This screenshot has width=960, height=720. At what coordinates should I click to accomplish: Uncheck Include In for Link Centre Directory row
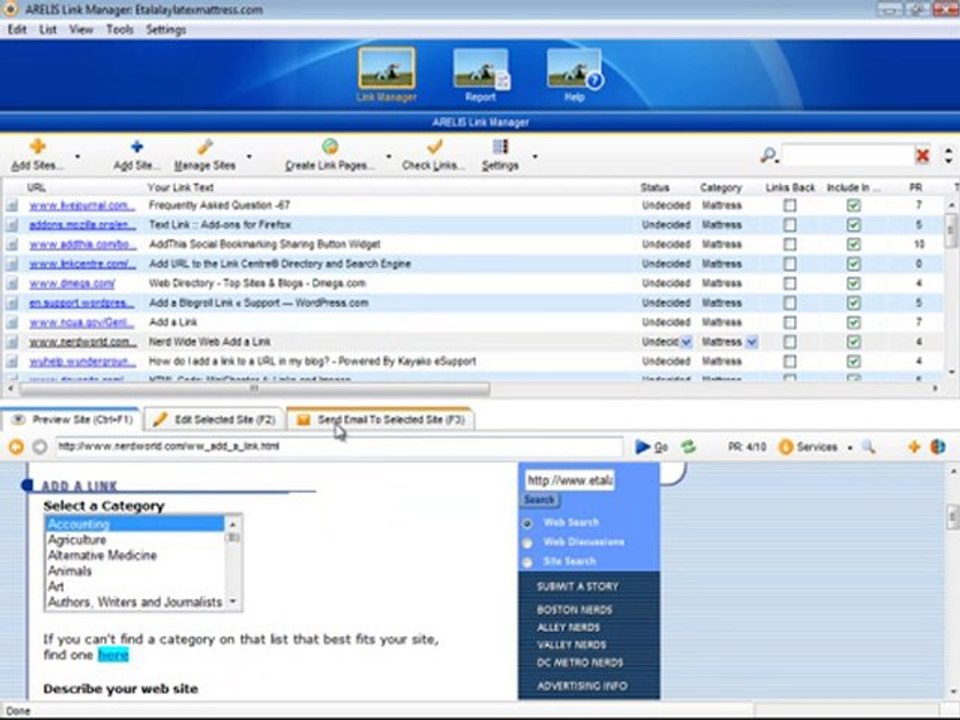tap(853, 264)
